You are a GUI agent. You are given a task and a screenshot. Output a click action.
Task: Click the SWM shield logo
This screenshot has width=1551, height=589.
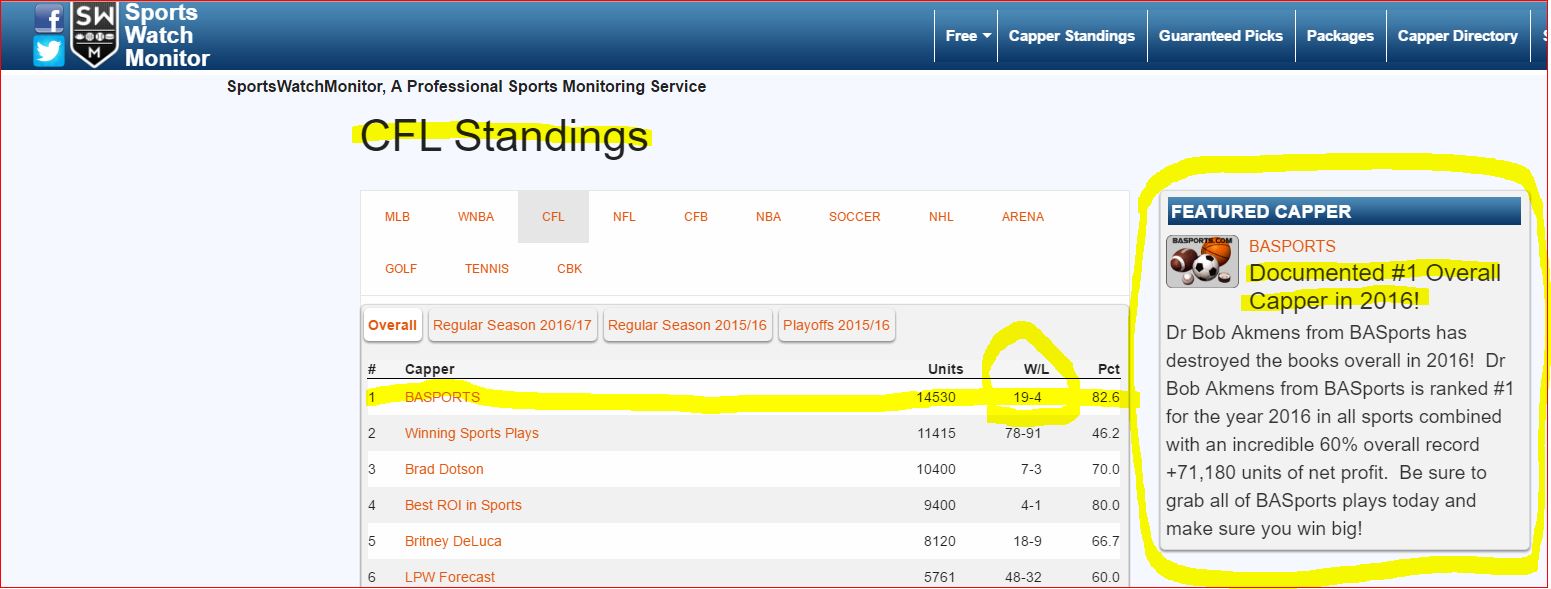(x=95, y=35)
